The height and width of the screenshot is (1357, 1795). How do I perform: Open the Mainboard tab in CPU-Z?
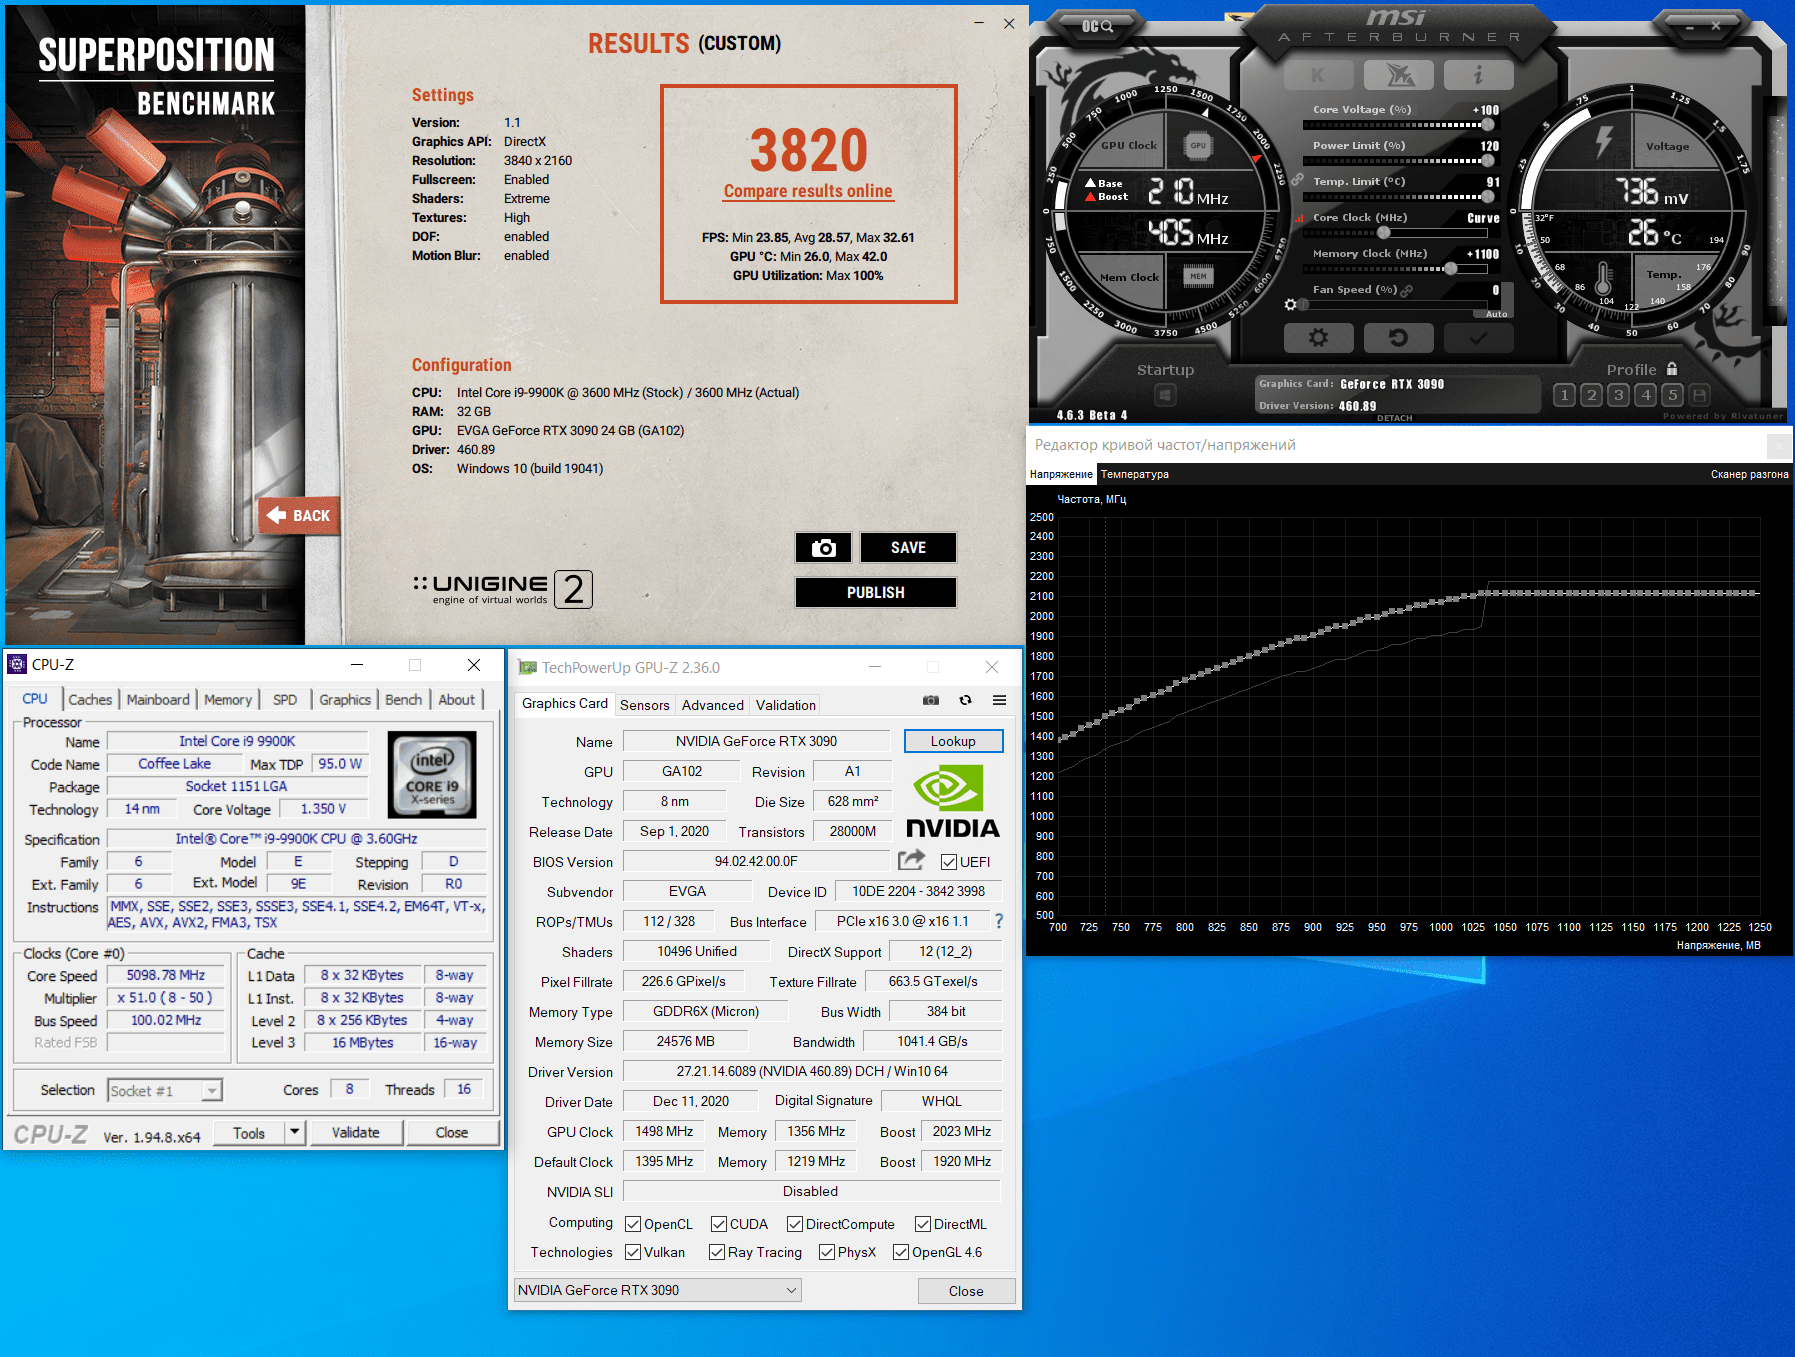click(158, 699)
